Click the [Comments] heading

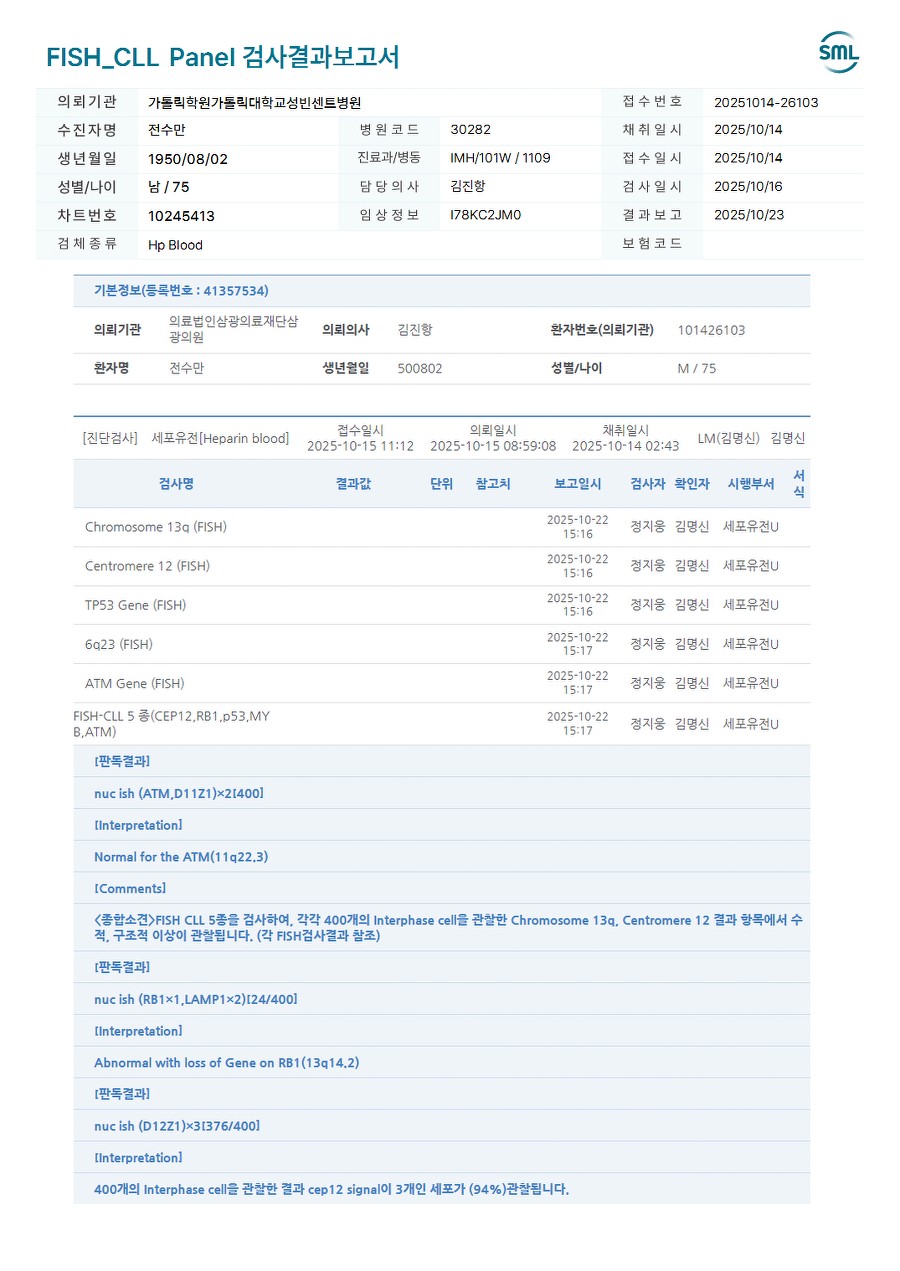(130, 889)
